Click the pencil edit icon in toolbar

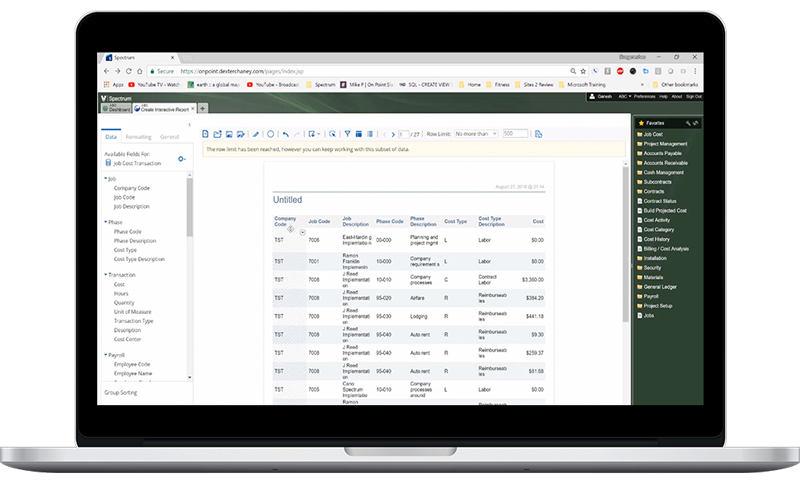pyautogui.click(x=256, y=134)
